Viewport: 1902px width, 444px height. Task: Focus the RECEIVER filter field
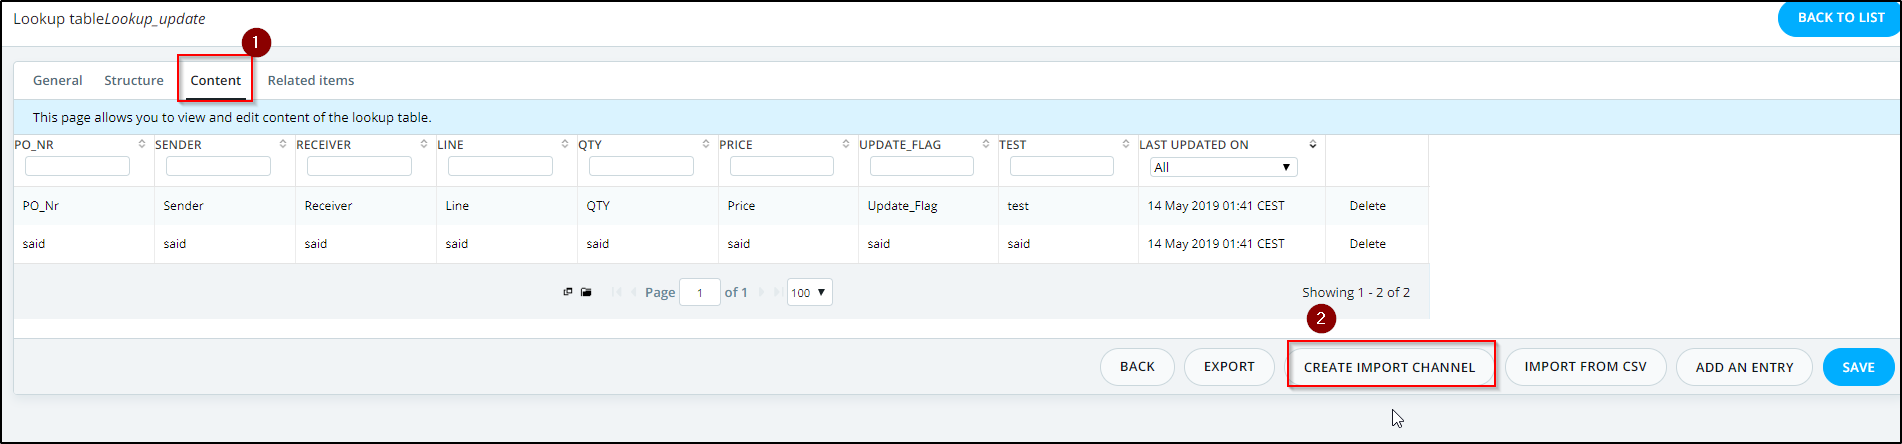click(359, 166)
